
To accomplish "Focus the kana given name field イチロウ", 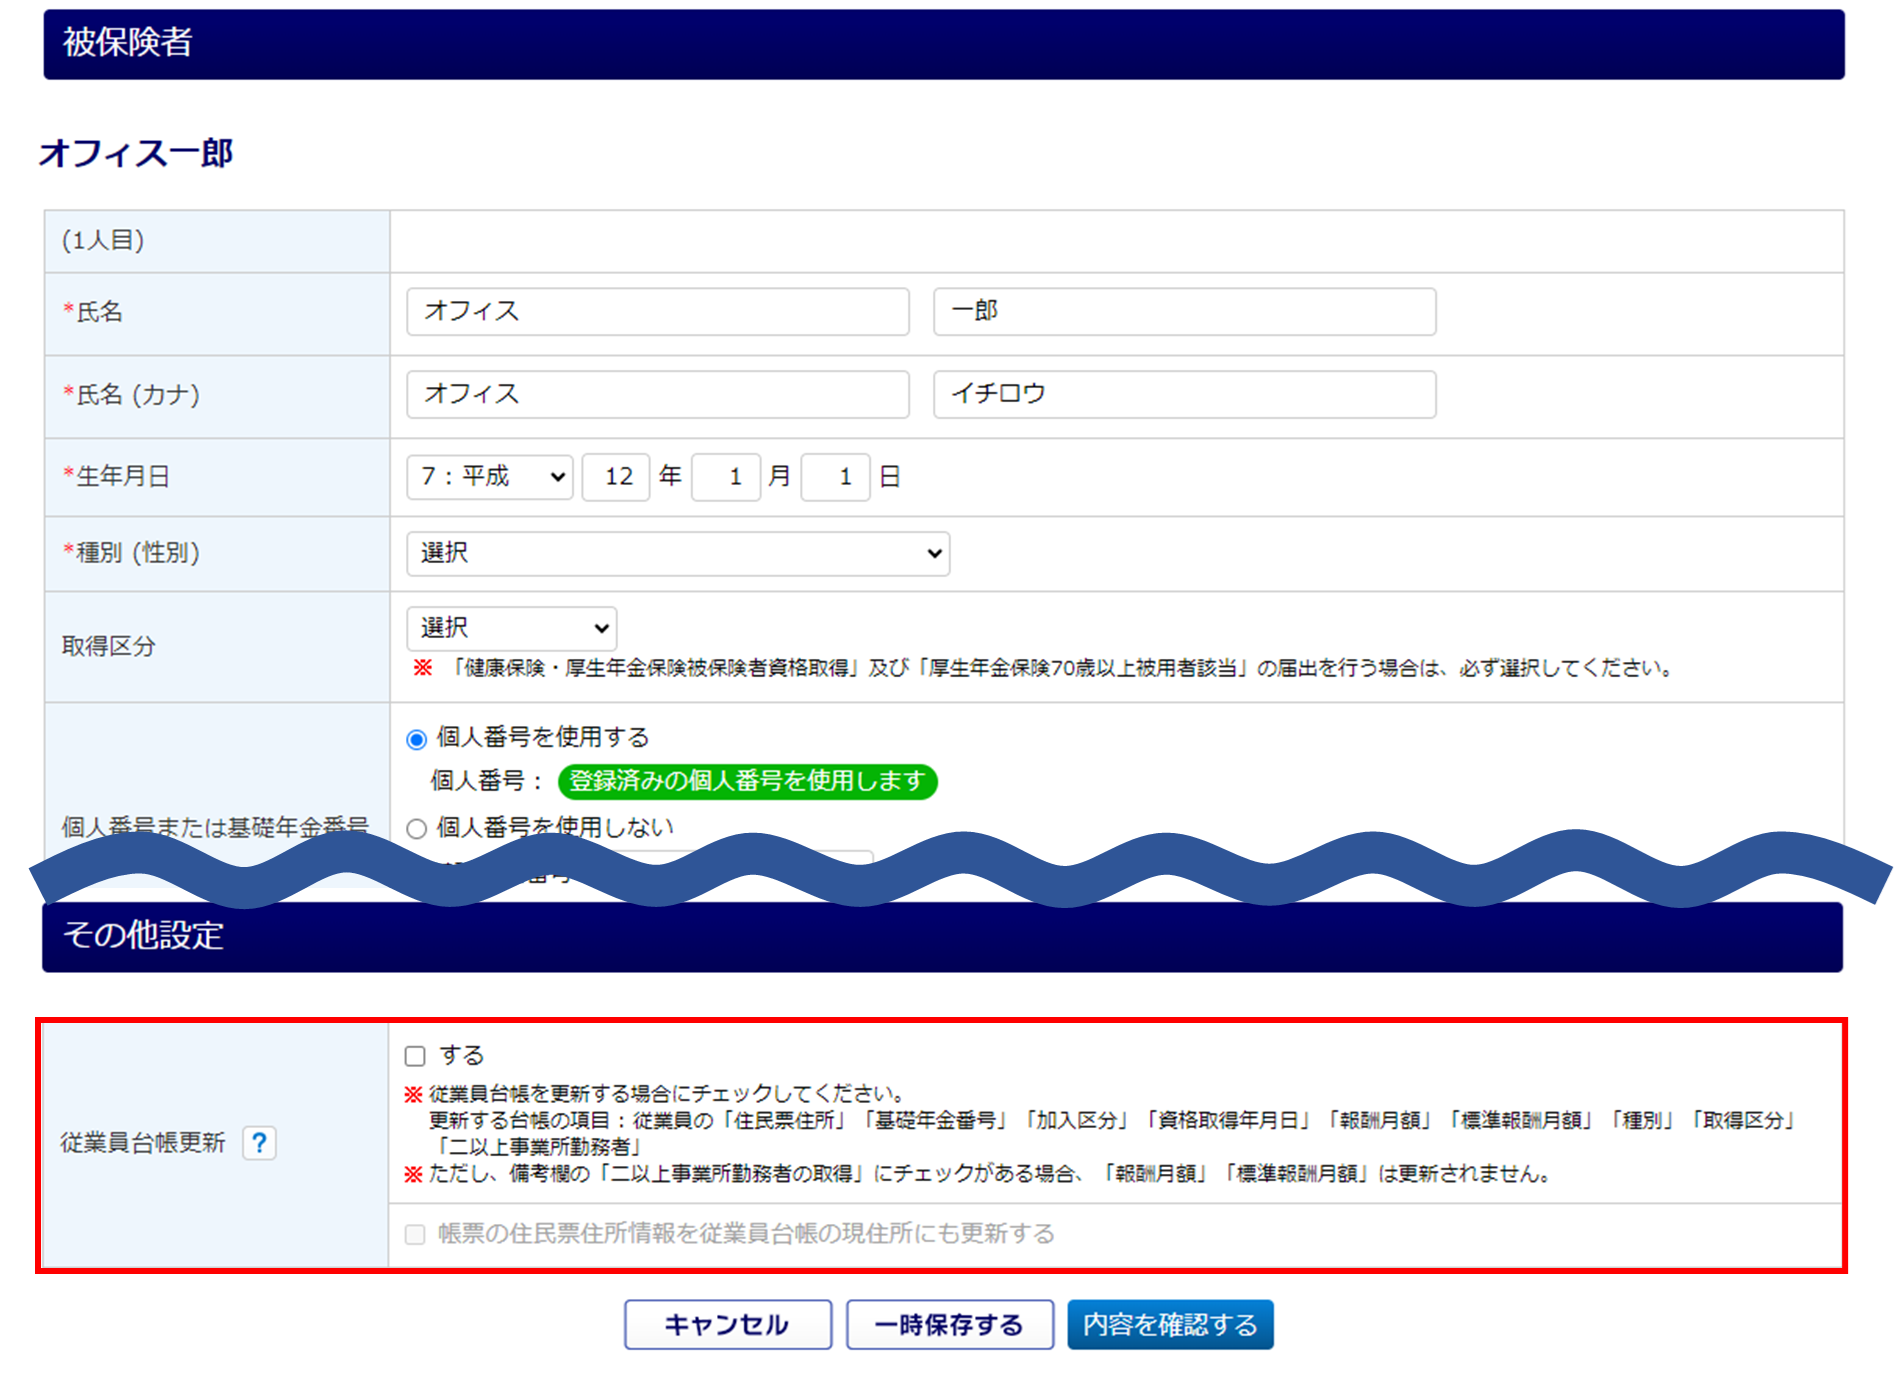I will [x=1184, y=394].
